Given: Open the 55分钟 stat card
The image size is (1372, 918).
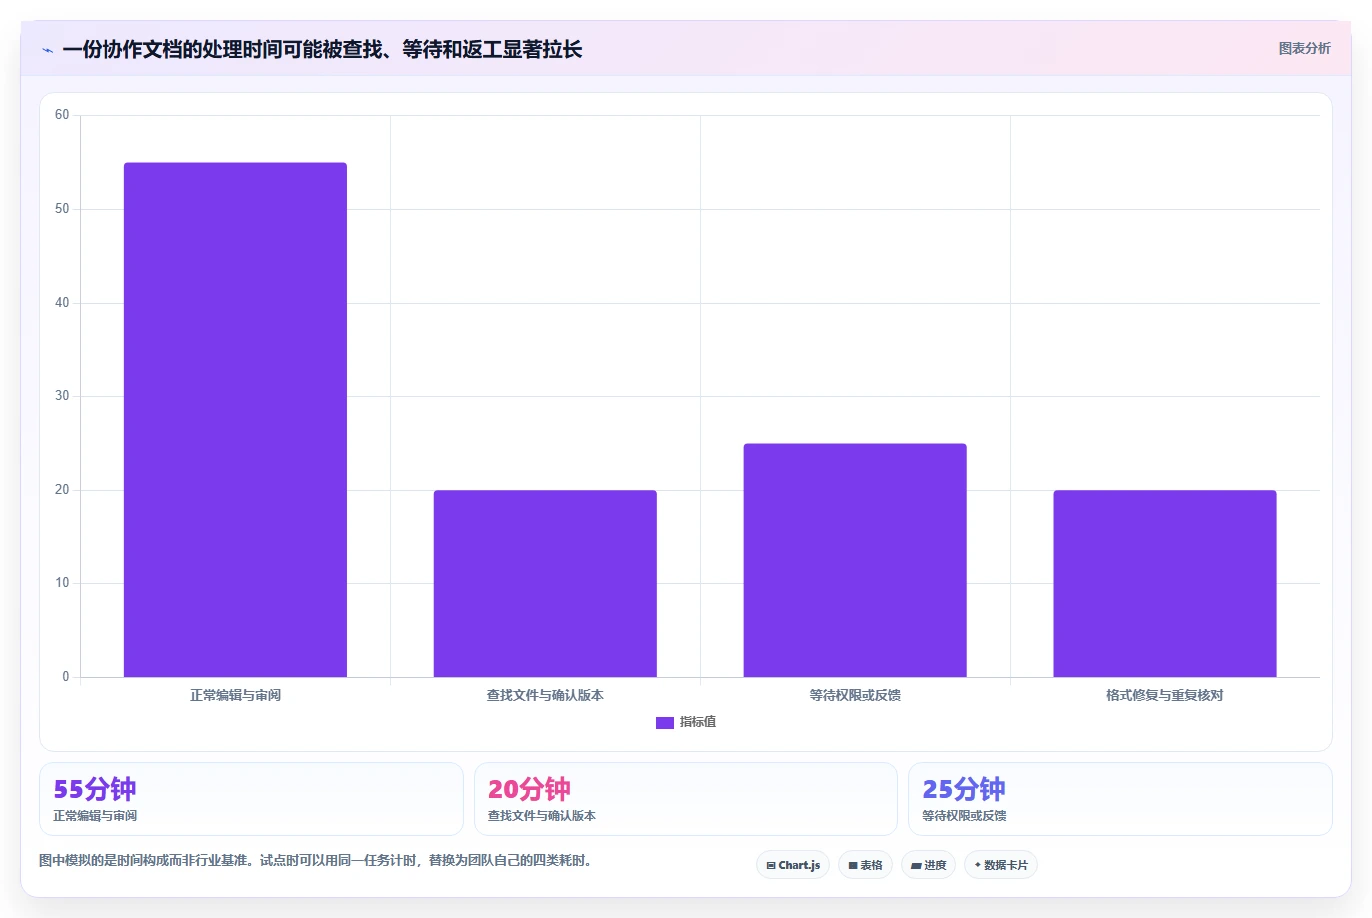Looking at the screenshot, I should [x=251, y=799].
